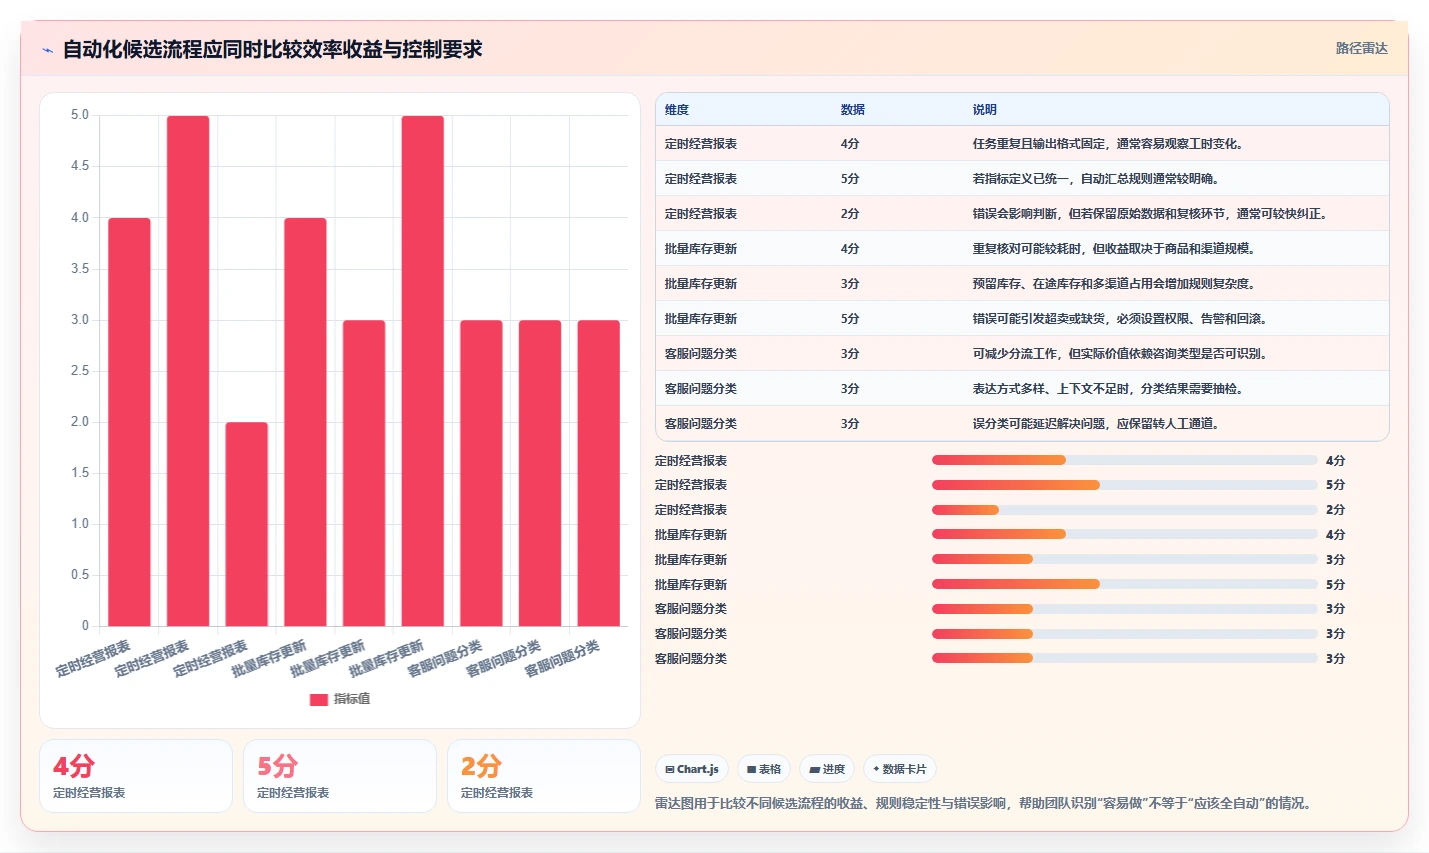Screen dimensions: 1429x853
Task: Click the lightning icon beside the page title
Action: 47,50
